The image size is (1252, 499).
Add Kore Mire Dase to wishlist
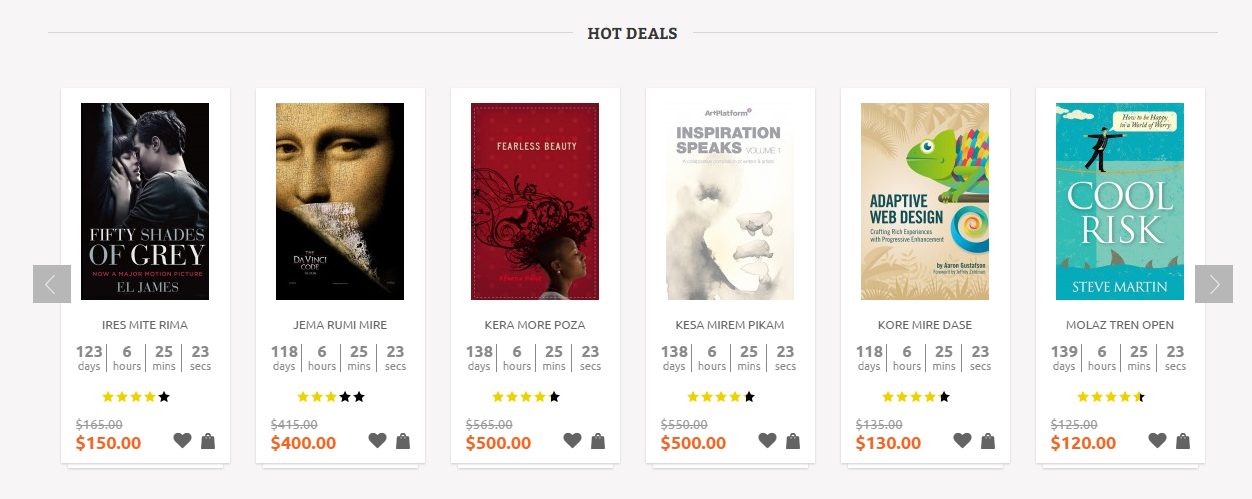point(962,440)
